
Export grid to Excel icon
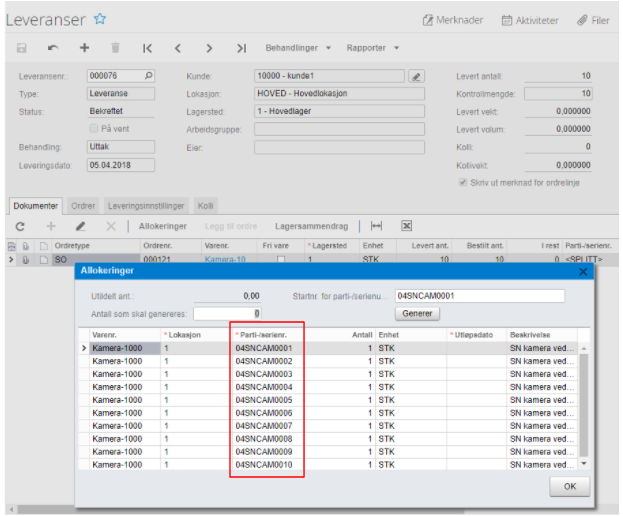click(x=406, y=226)
